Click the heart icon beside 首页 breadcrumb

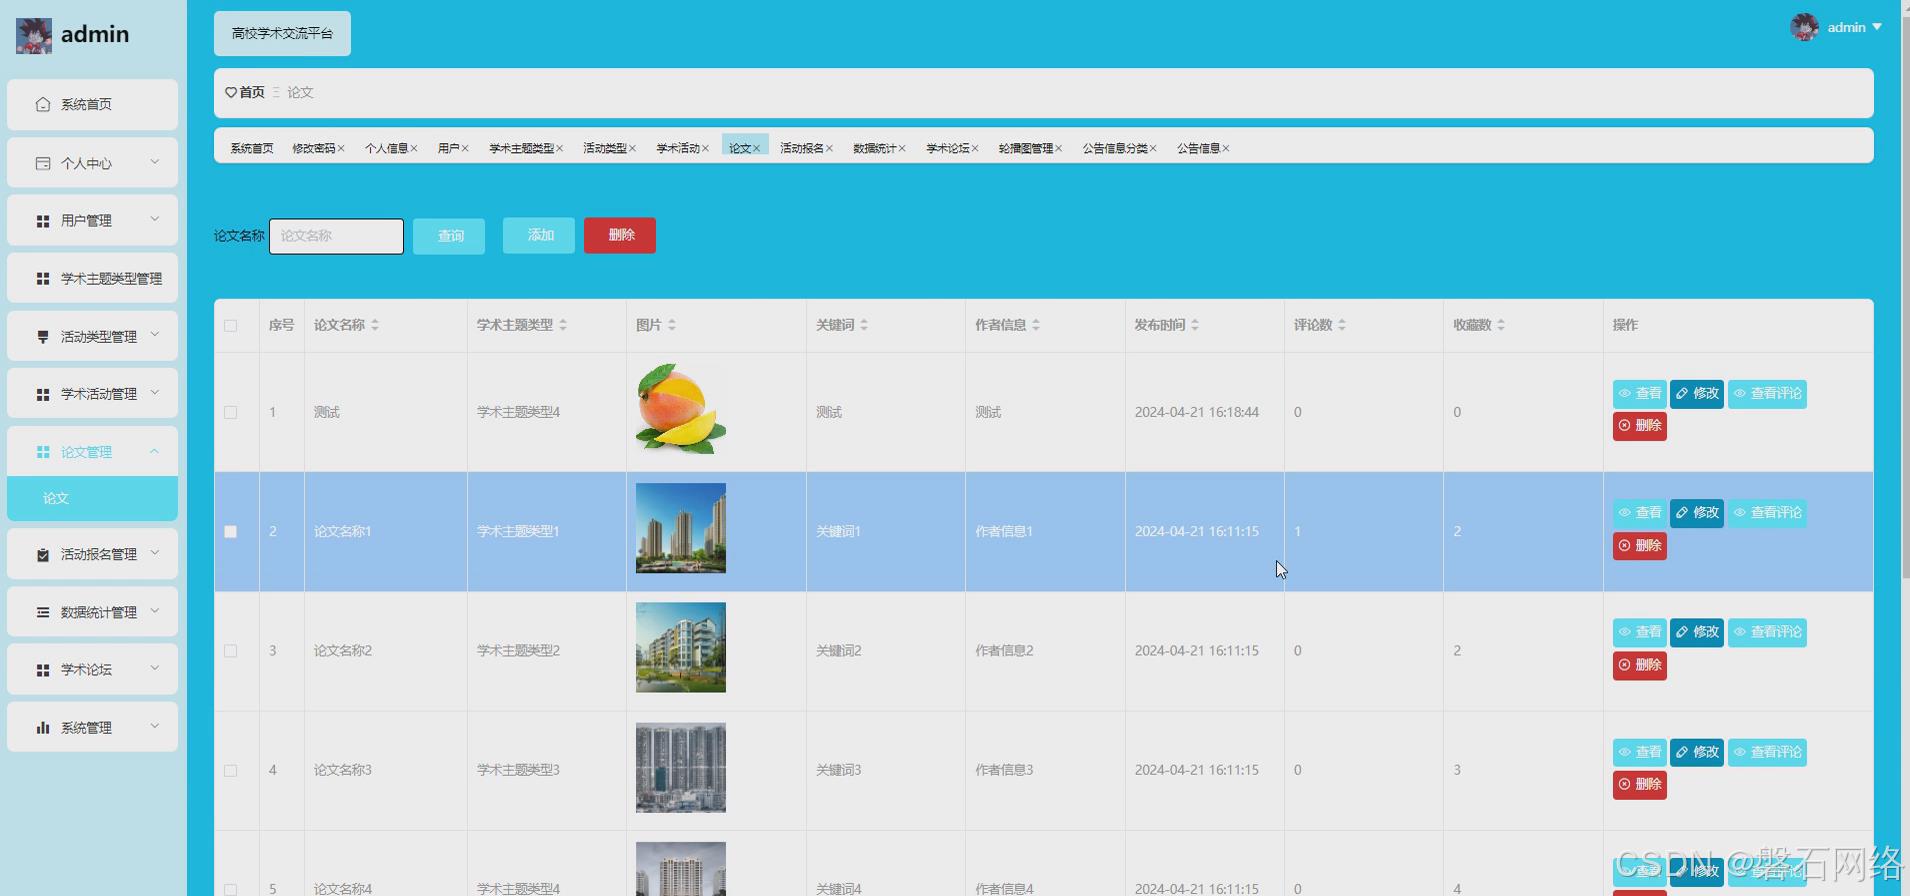231,92
